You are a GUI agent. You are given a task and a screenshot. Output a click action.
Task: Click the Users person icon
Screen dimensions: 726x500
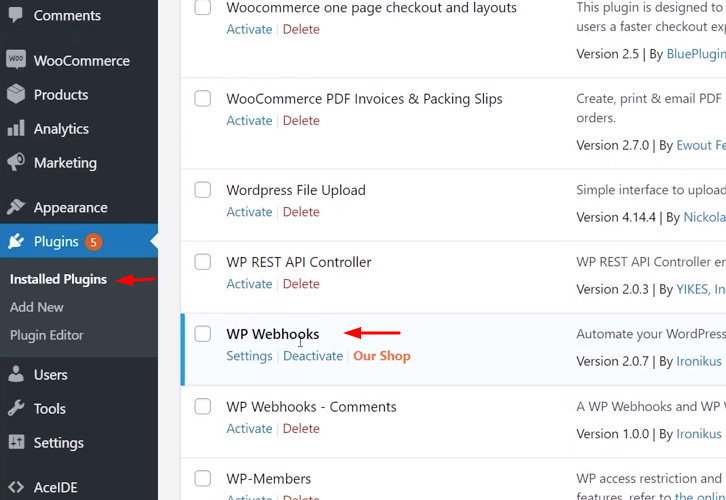point(16,374)
